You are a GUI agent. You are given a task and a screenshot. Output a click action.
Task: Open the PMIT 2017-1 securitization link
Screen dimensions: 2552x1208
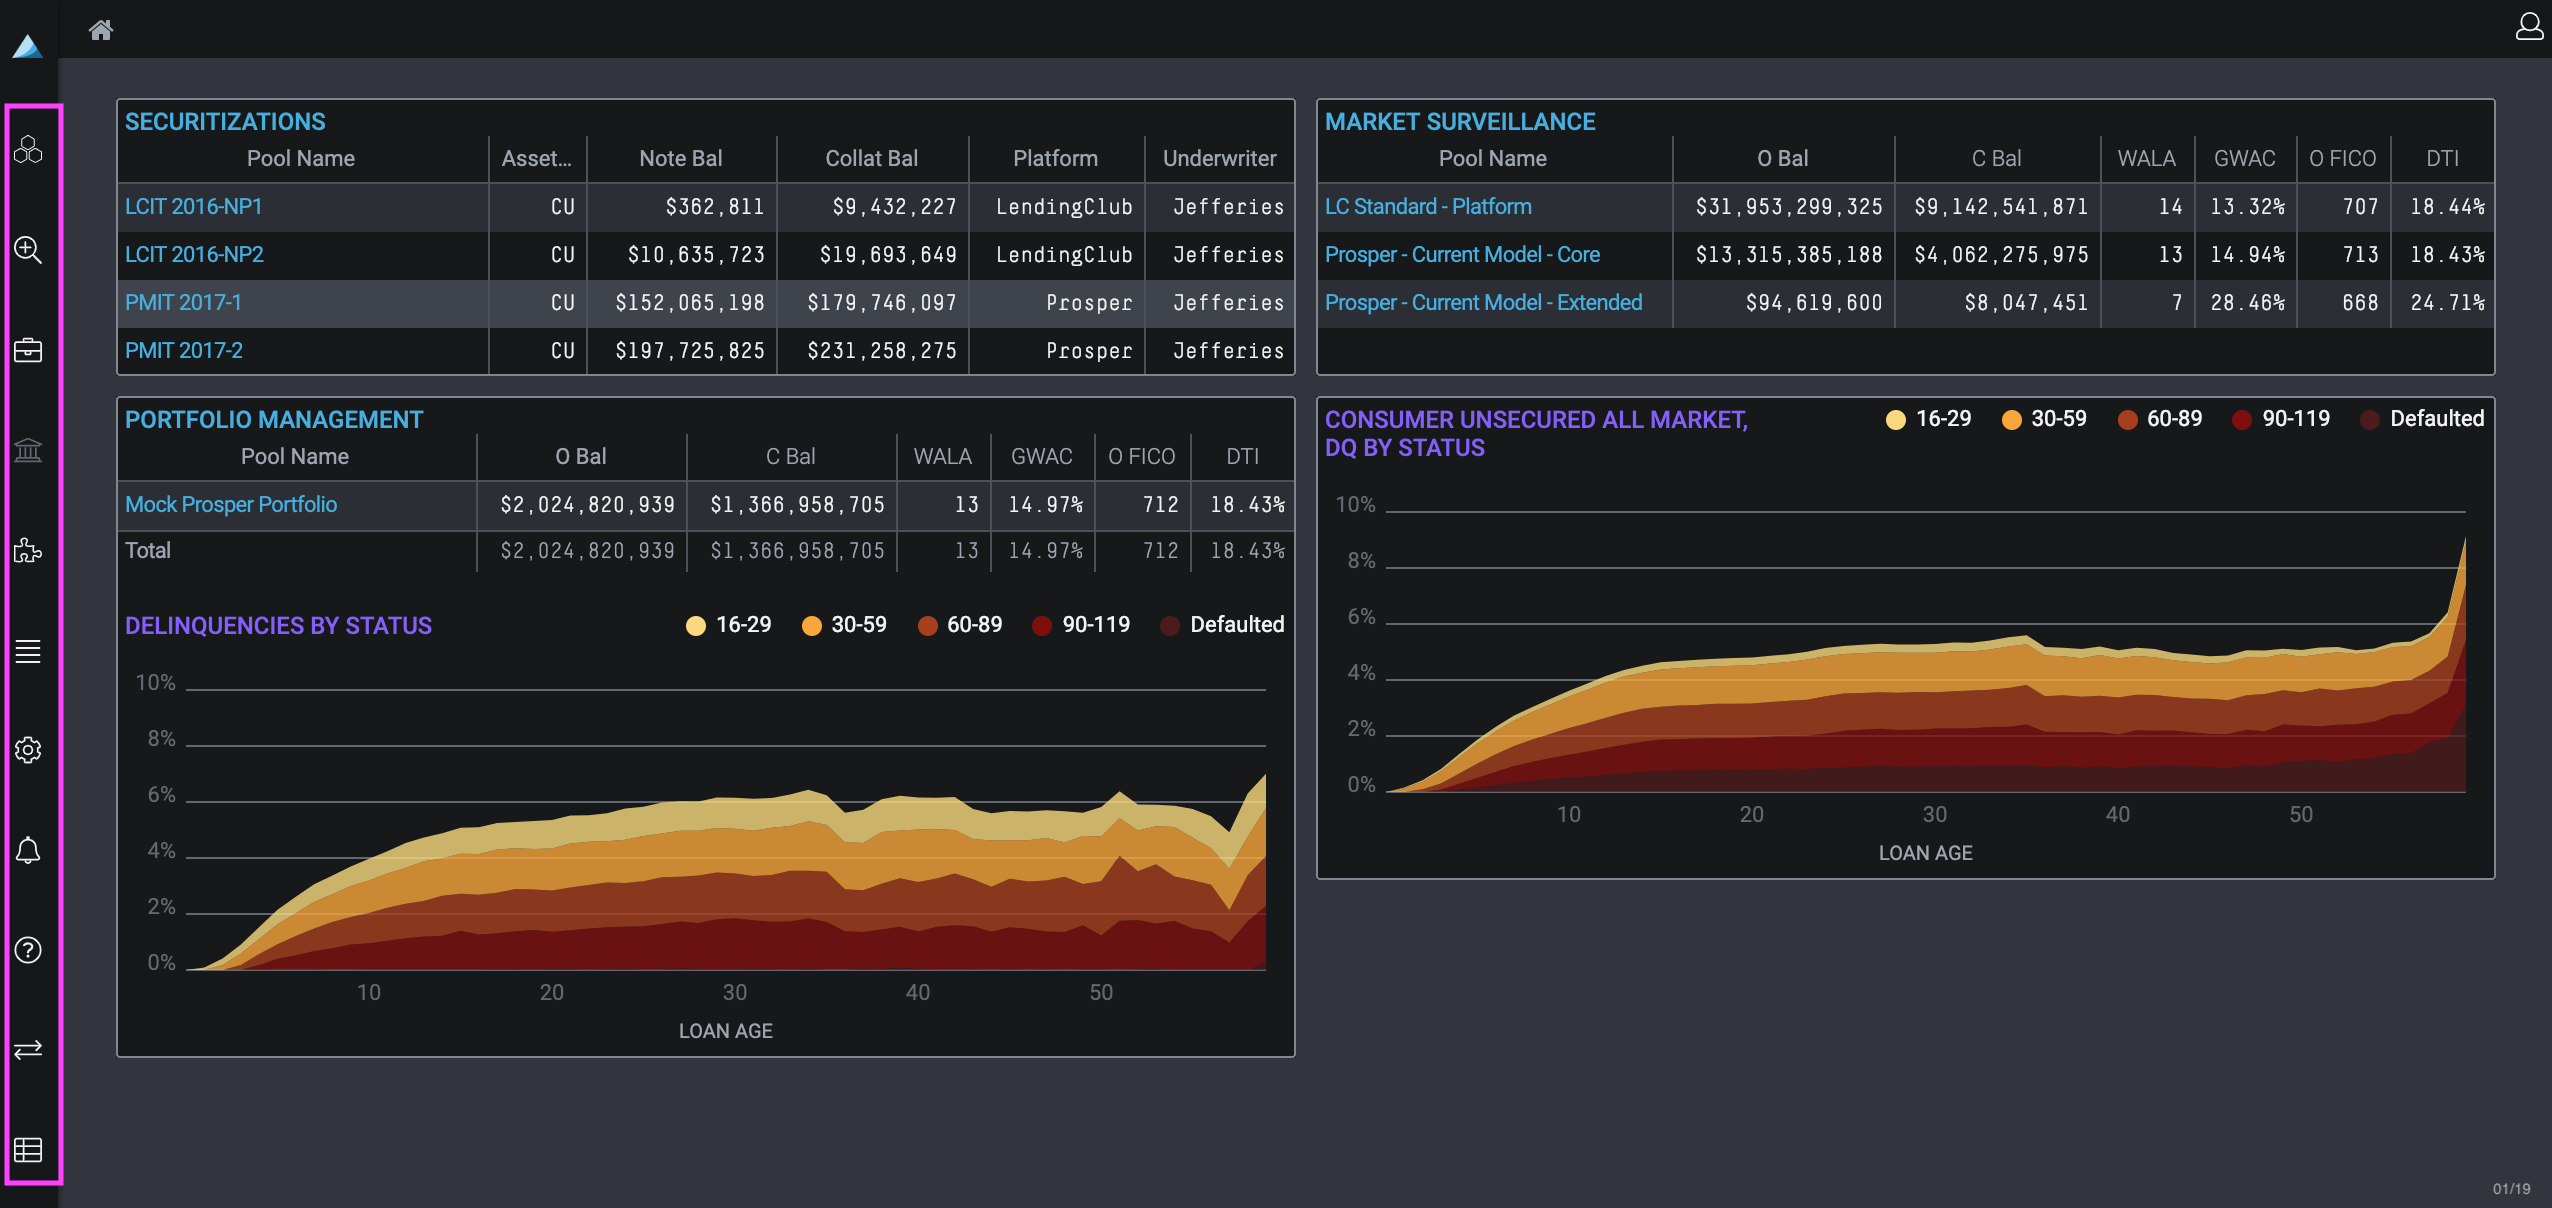183,303
